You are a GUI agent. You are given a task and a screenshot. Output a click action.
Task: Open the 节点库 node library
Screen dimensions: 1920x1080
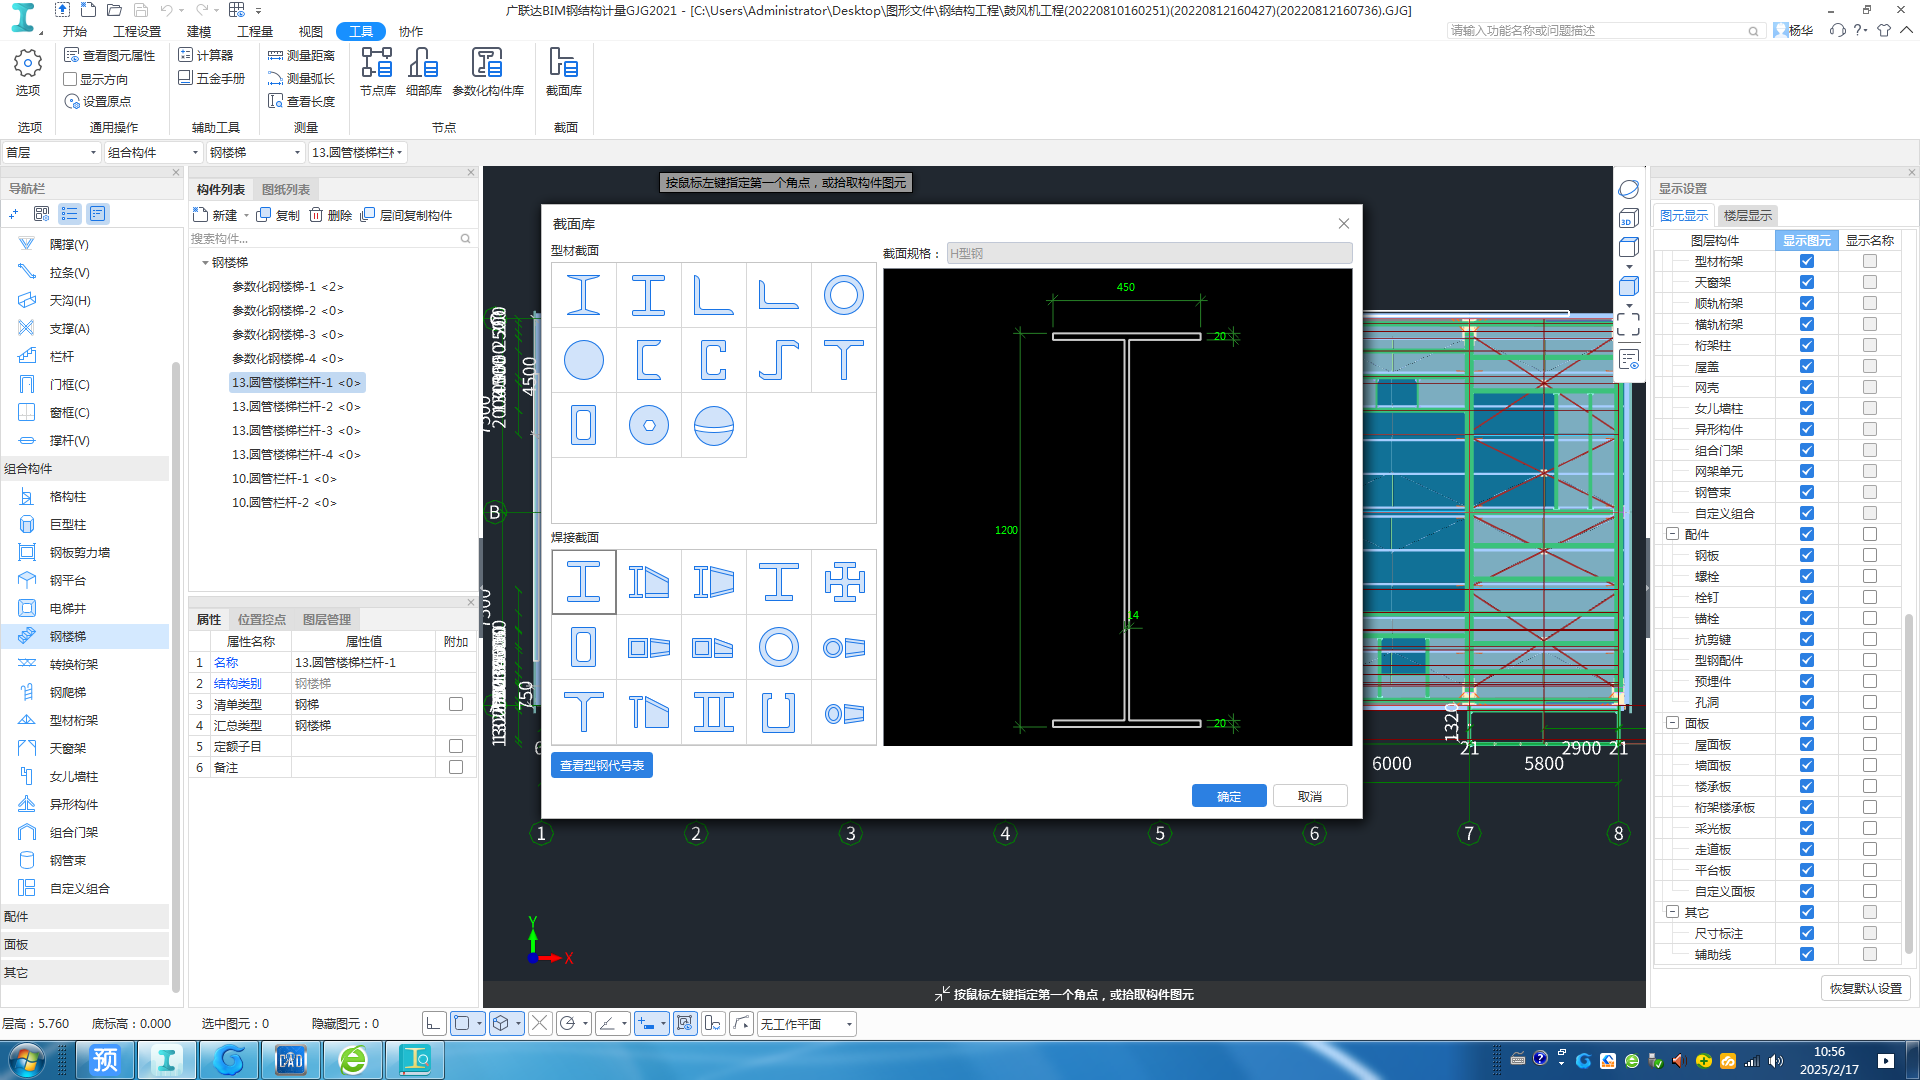pyautogui.click(x=377, y=72)
